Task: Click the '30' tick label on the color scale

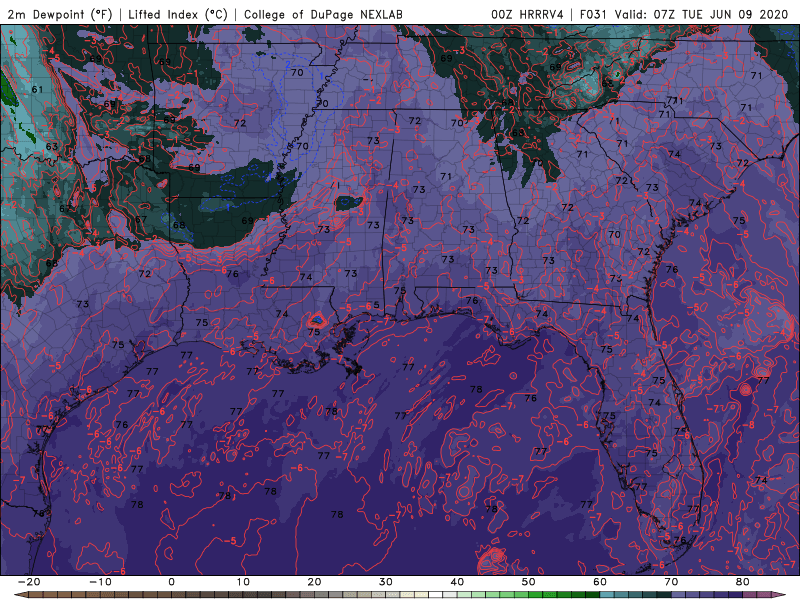Action: (386, 582)
